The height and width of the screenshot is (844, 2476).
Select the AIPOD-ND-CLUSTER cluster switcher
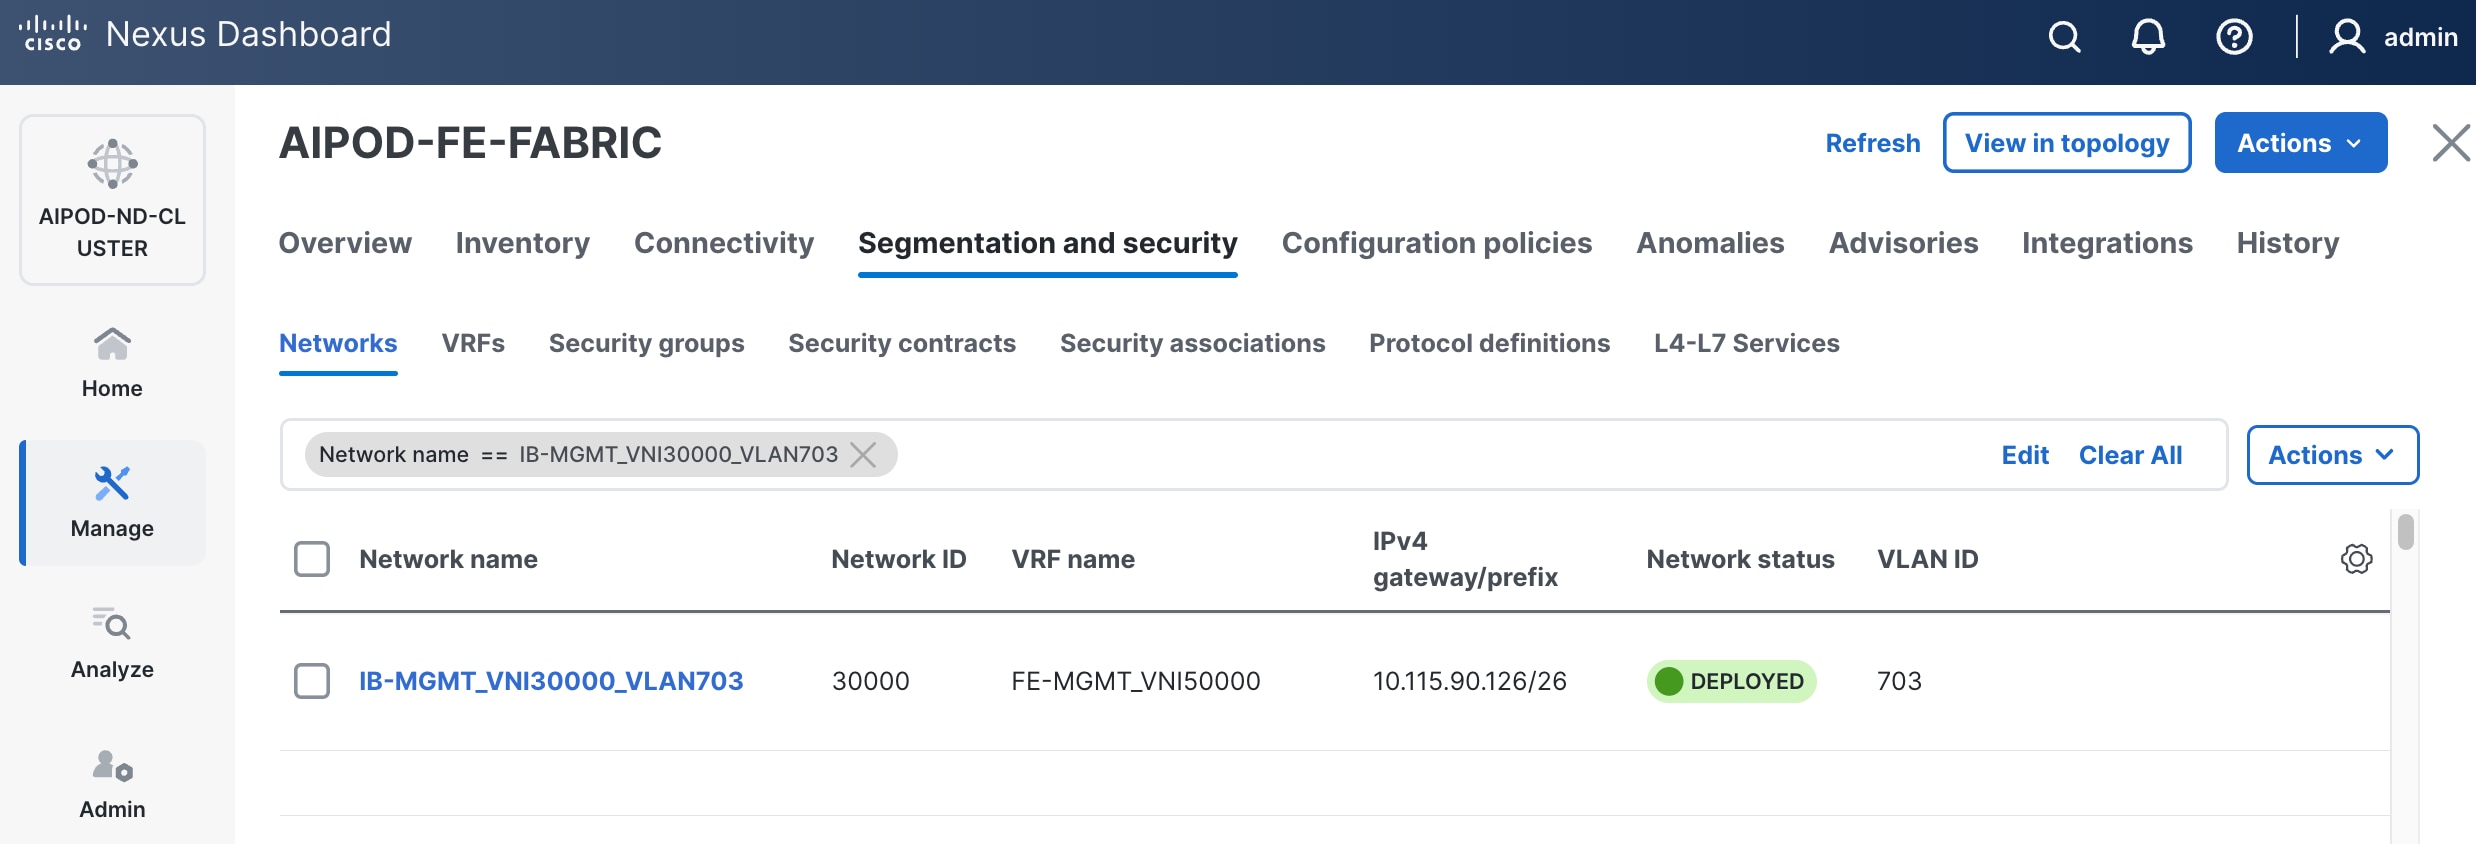point(112,200)
